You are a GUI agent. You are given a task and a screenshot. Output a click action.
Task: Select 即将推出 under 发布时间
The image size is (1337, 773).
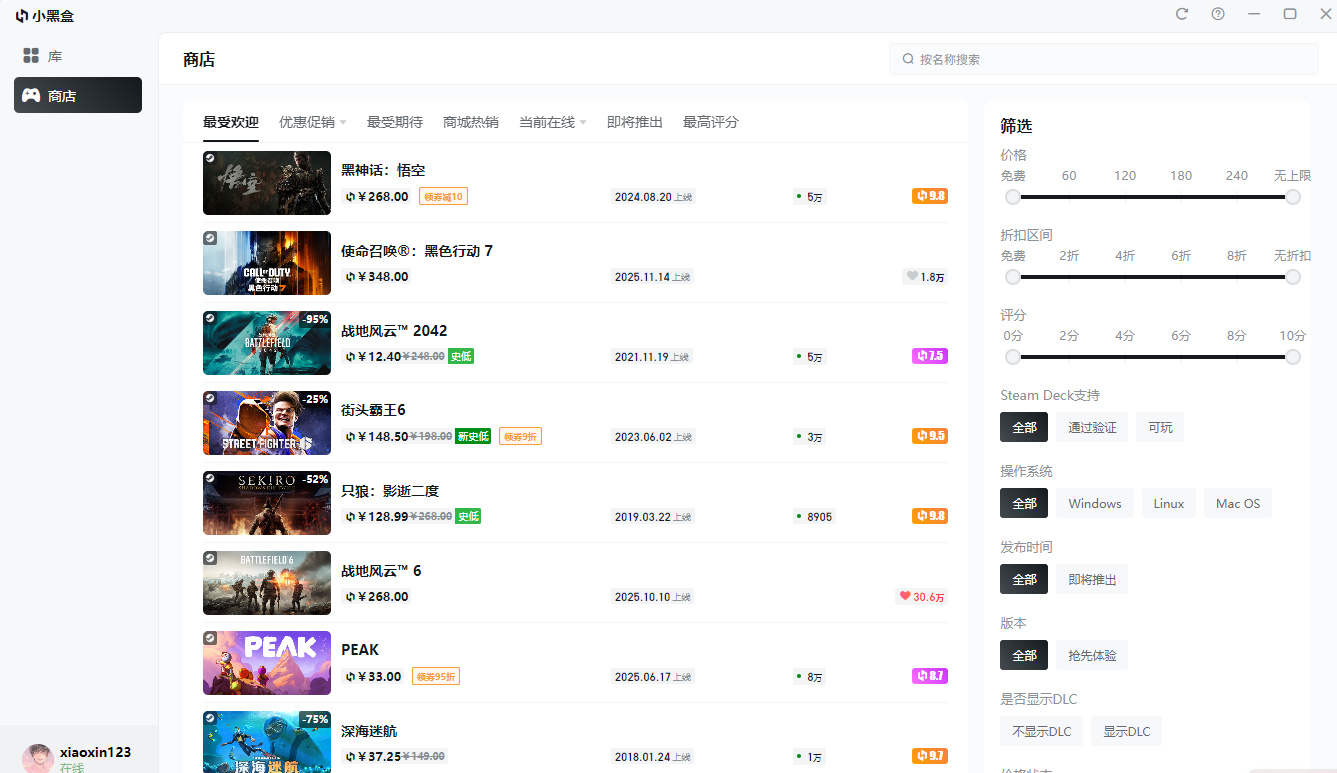[1092, 579]
